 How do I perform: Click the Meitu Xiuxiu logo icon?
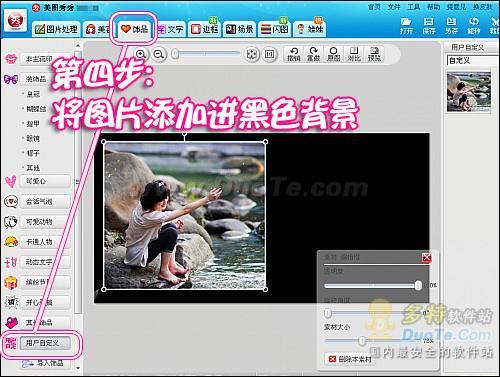coord(15,21)
